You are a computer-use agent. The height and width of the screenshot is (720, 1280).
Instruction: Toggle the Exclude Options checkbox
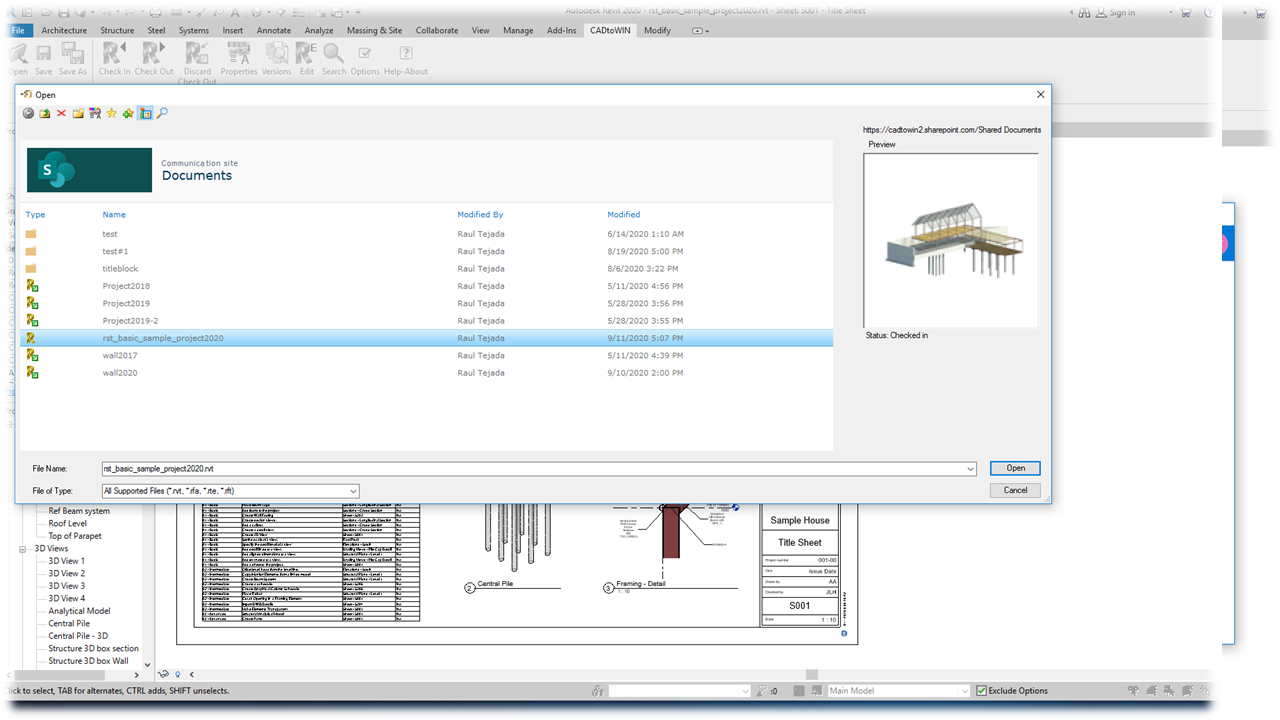tap(982, 691)
